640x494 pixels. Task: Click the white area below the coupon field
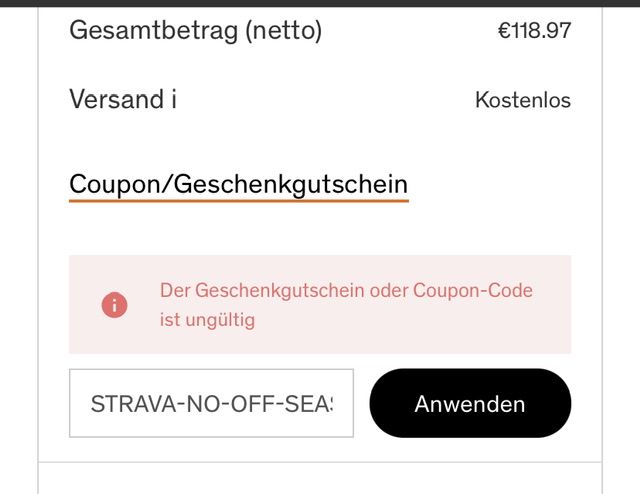pyautogui.click(x=320, y=475)
